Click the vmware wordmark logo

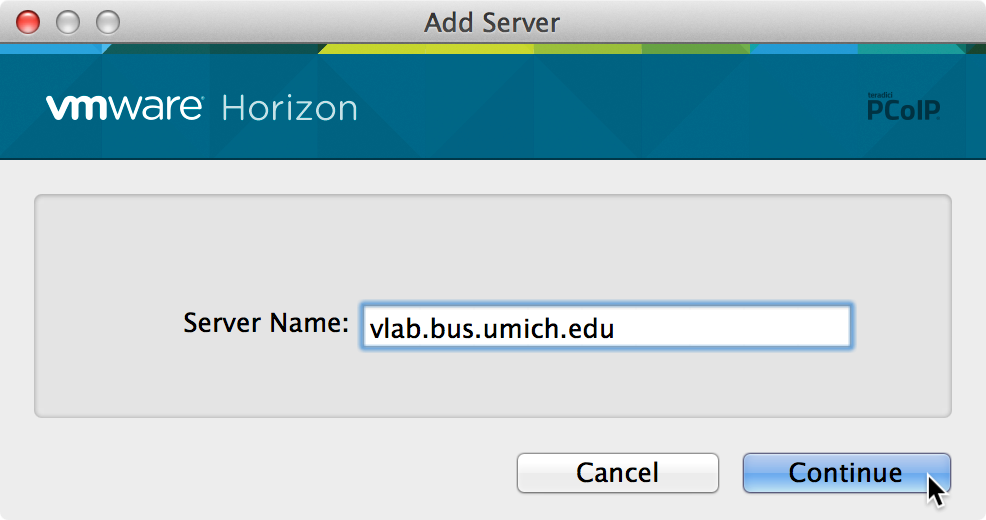click(x=125, y=107)
